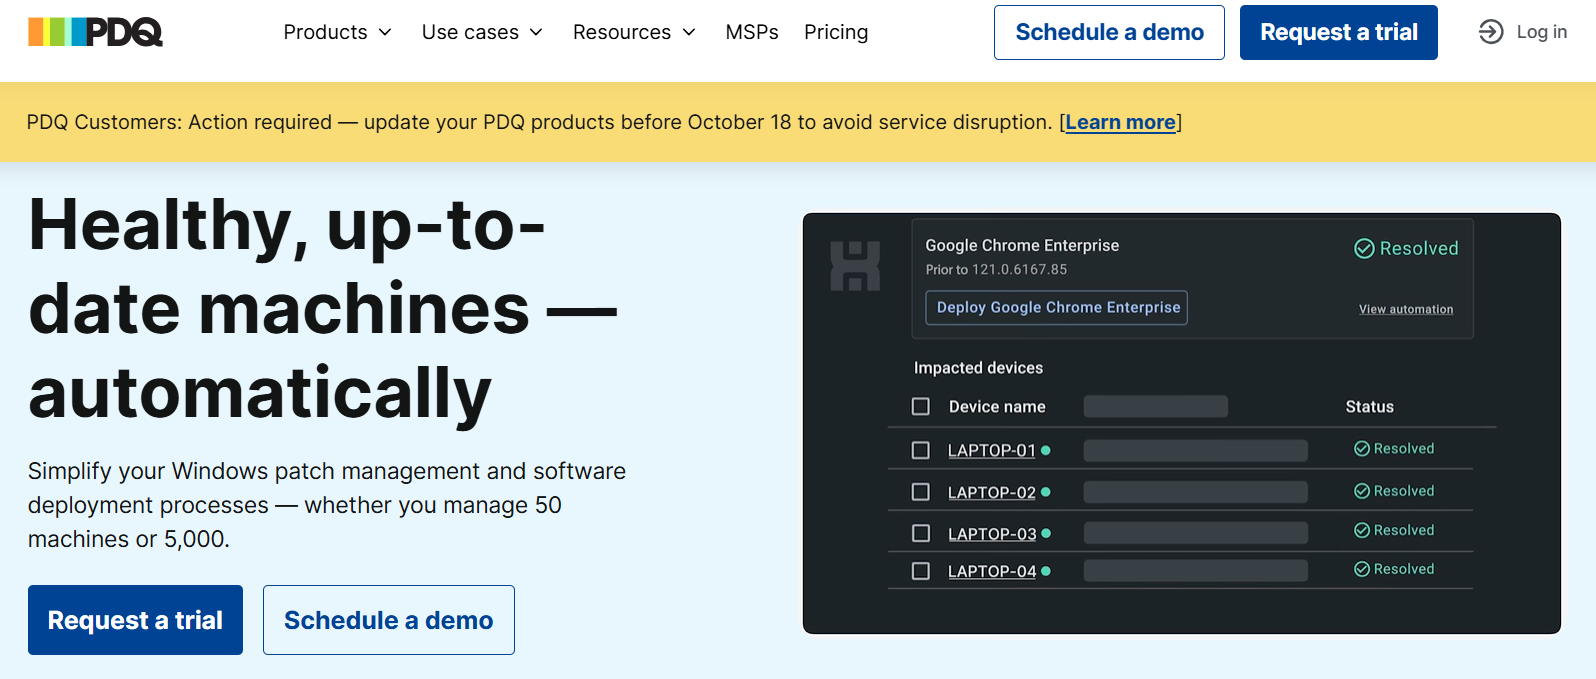The width and height of the screenshot is (1596, 679).
Task: Click the "Prior to 121.0.6167.85" version text
Action: click(996, 269)
